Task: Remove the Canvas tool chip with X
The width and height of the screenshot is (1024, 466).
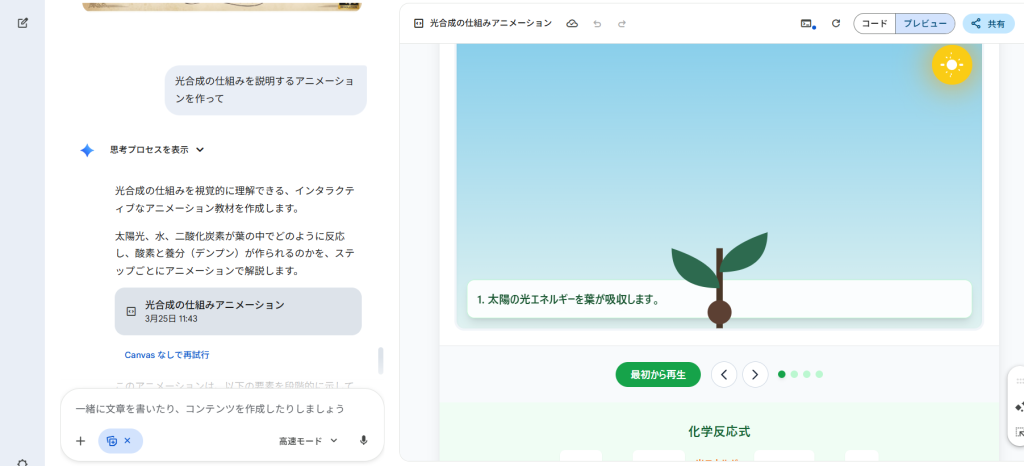Action: coord(127,440)
